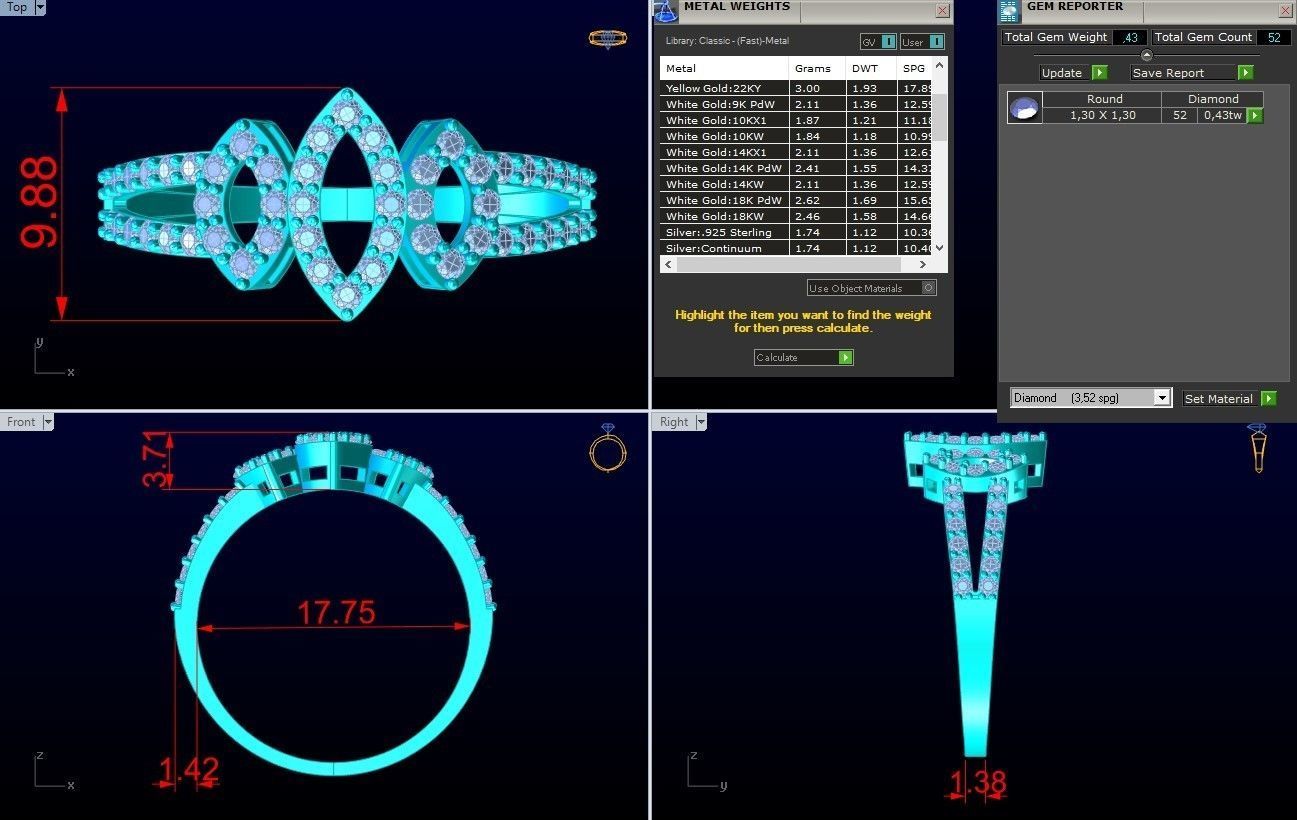The image size is (1297, 820).
Task: Click the green arrow next to Calculate
Action: tap(846, 357)
